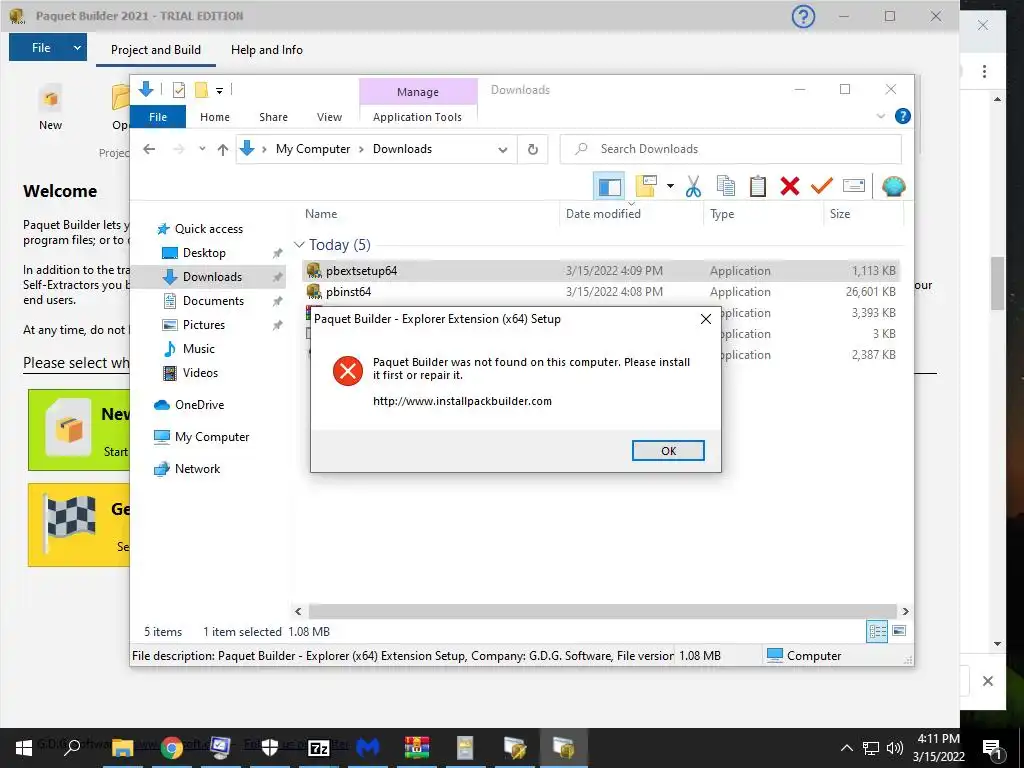Click the refresh button next to address bar

pyautogui.click(x=533, y=150)
